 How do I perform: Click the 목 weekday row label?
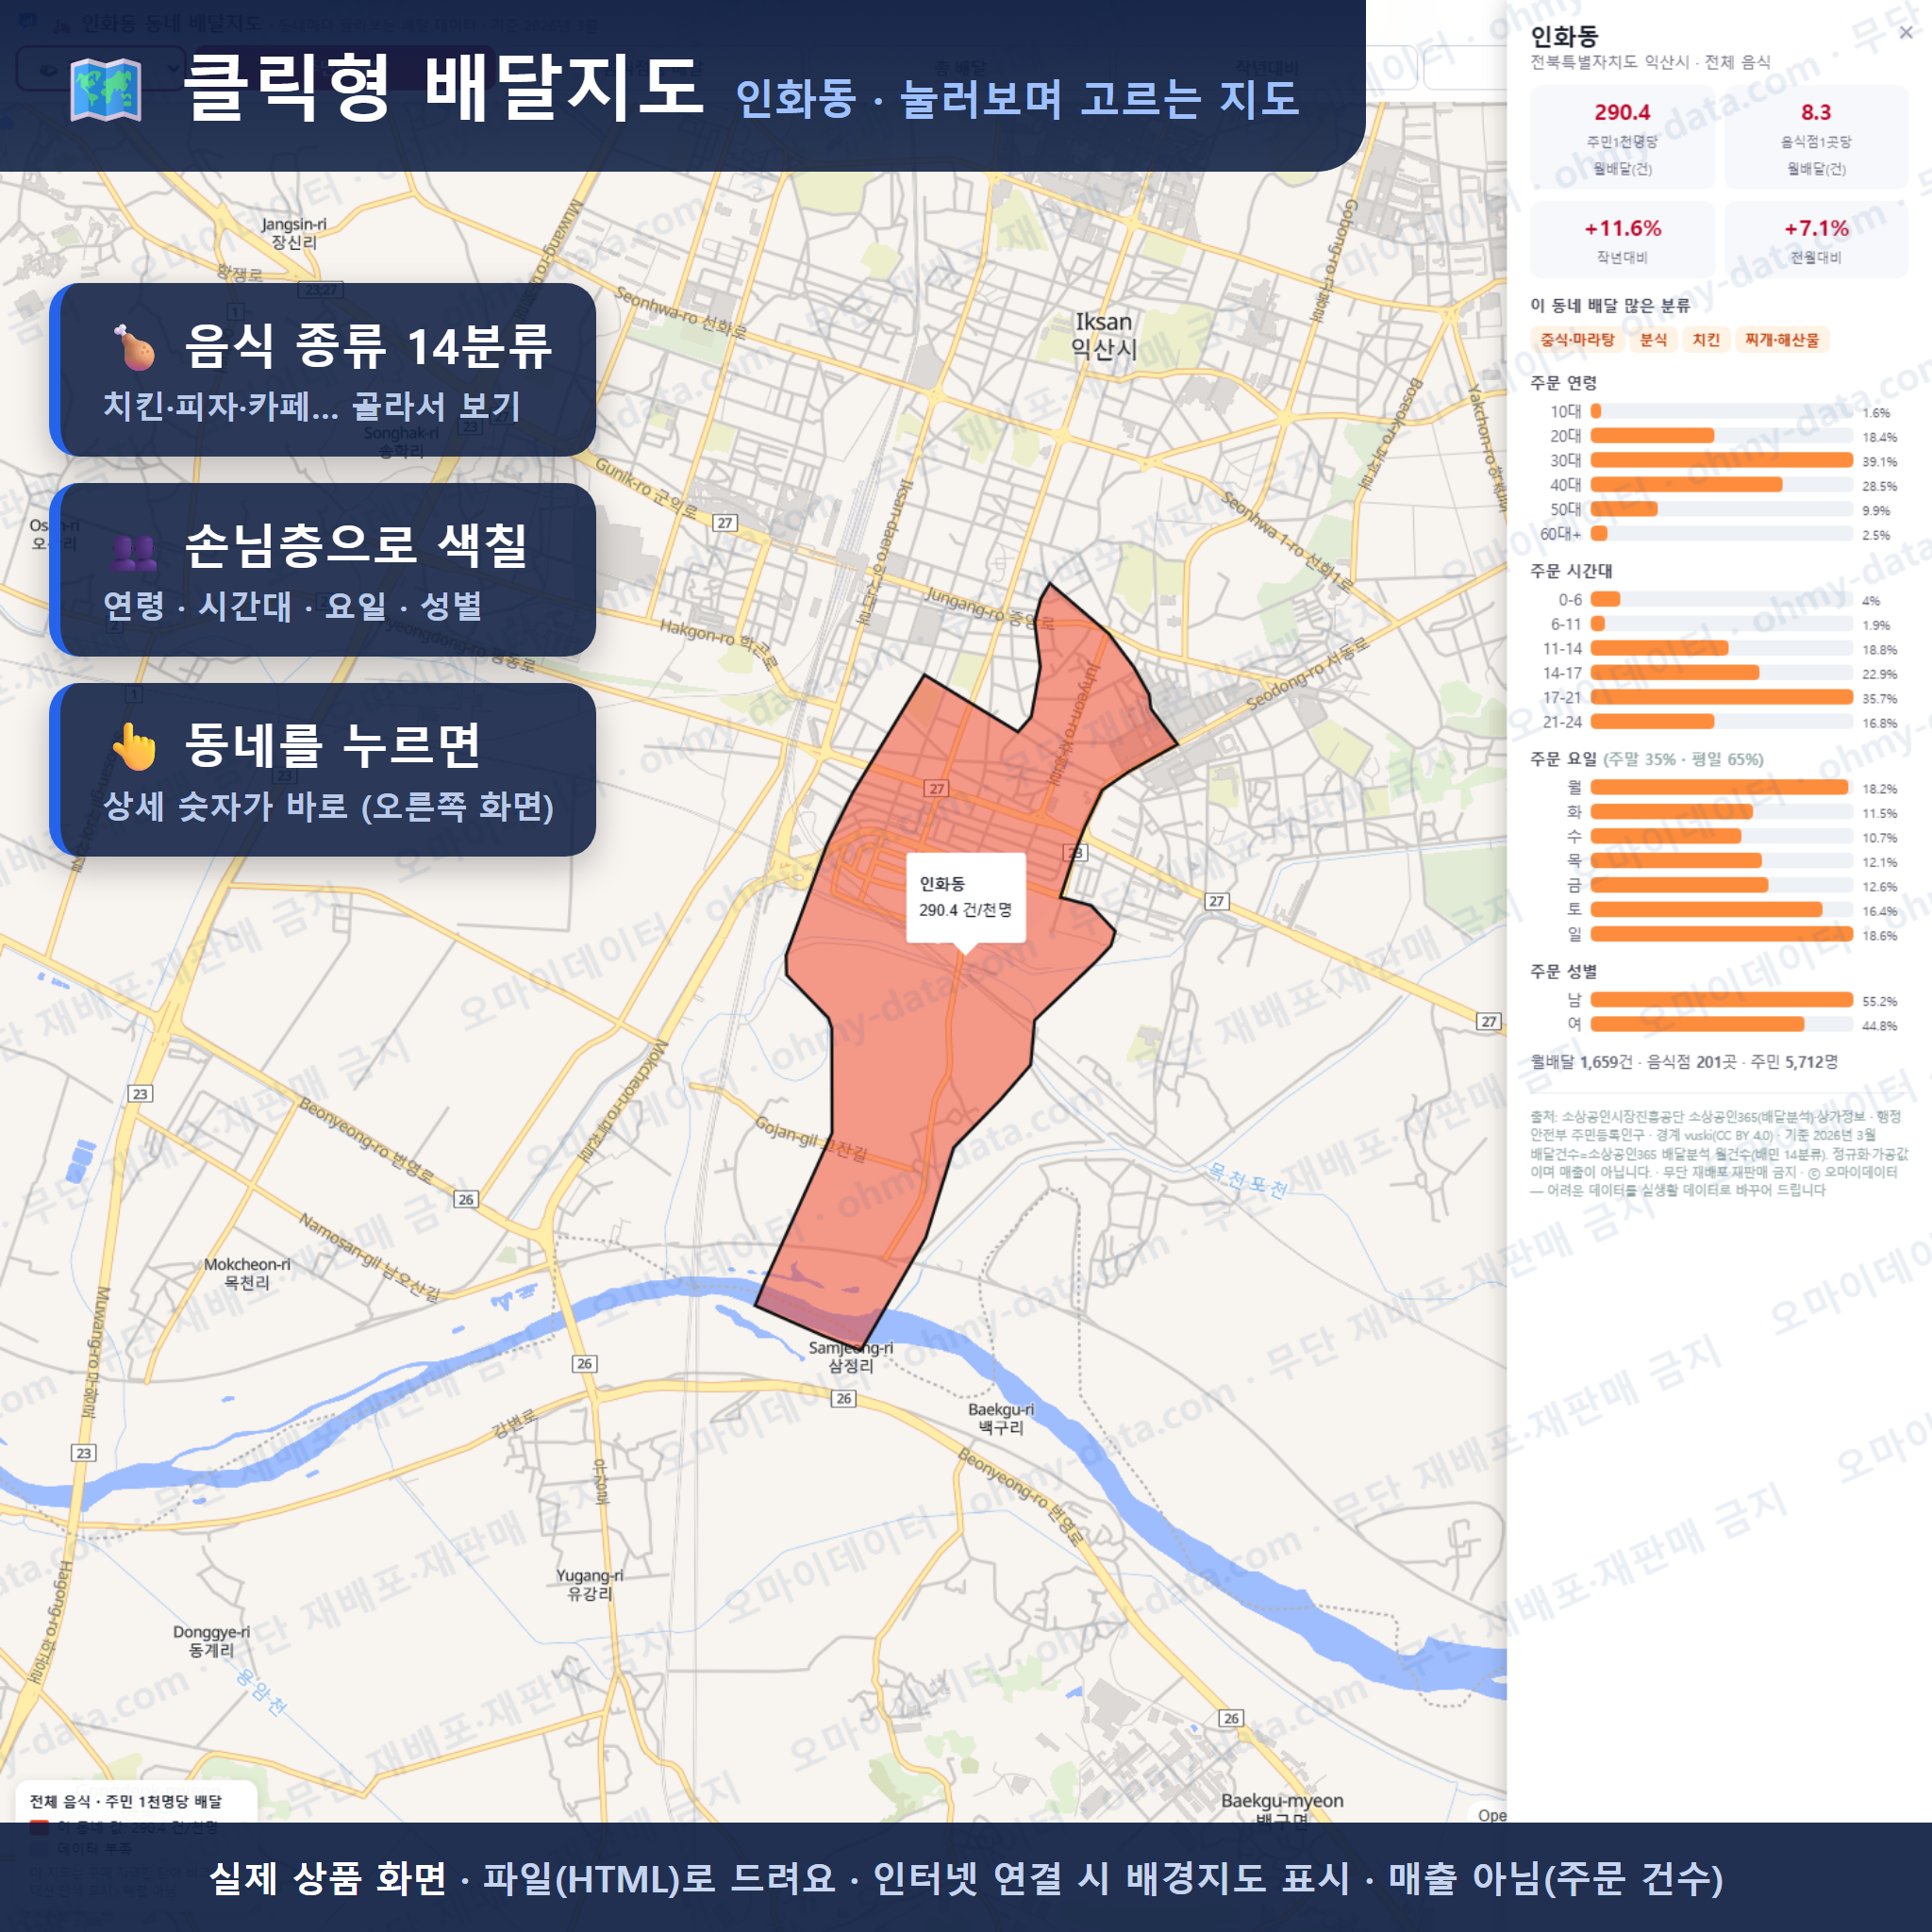[x=1575, y=861]
